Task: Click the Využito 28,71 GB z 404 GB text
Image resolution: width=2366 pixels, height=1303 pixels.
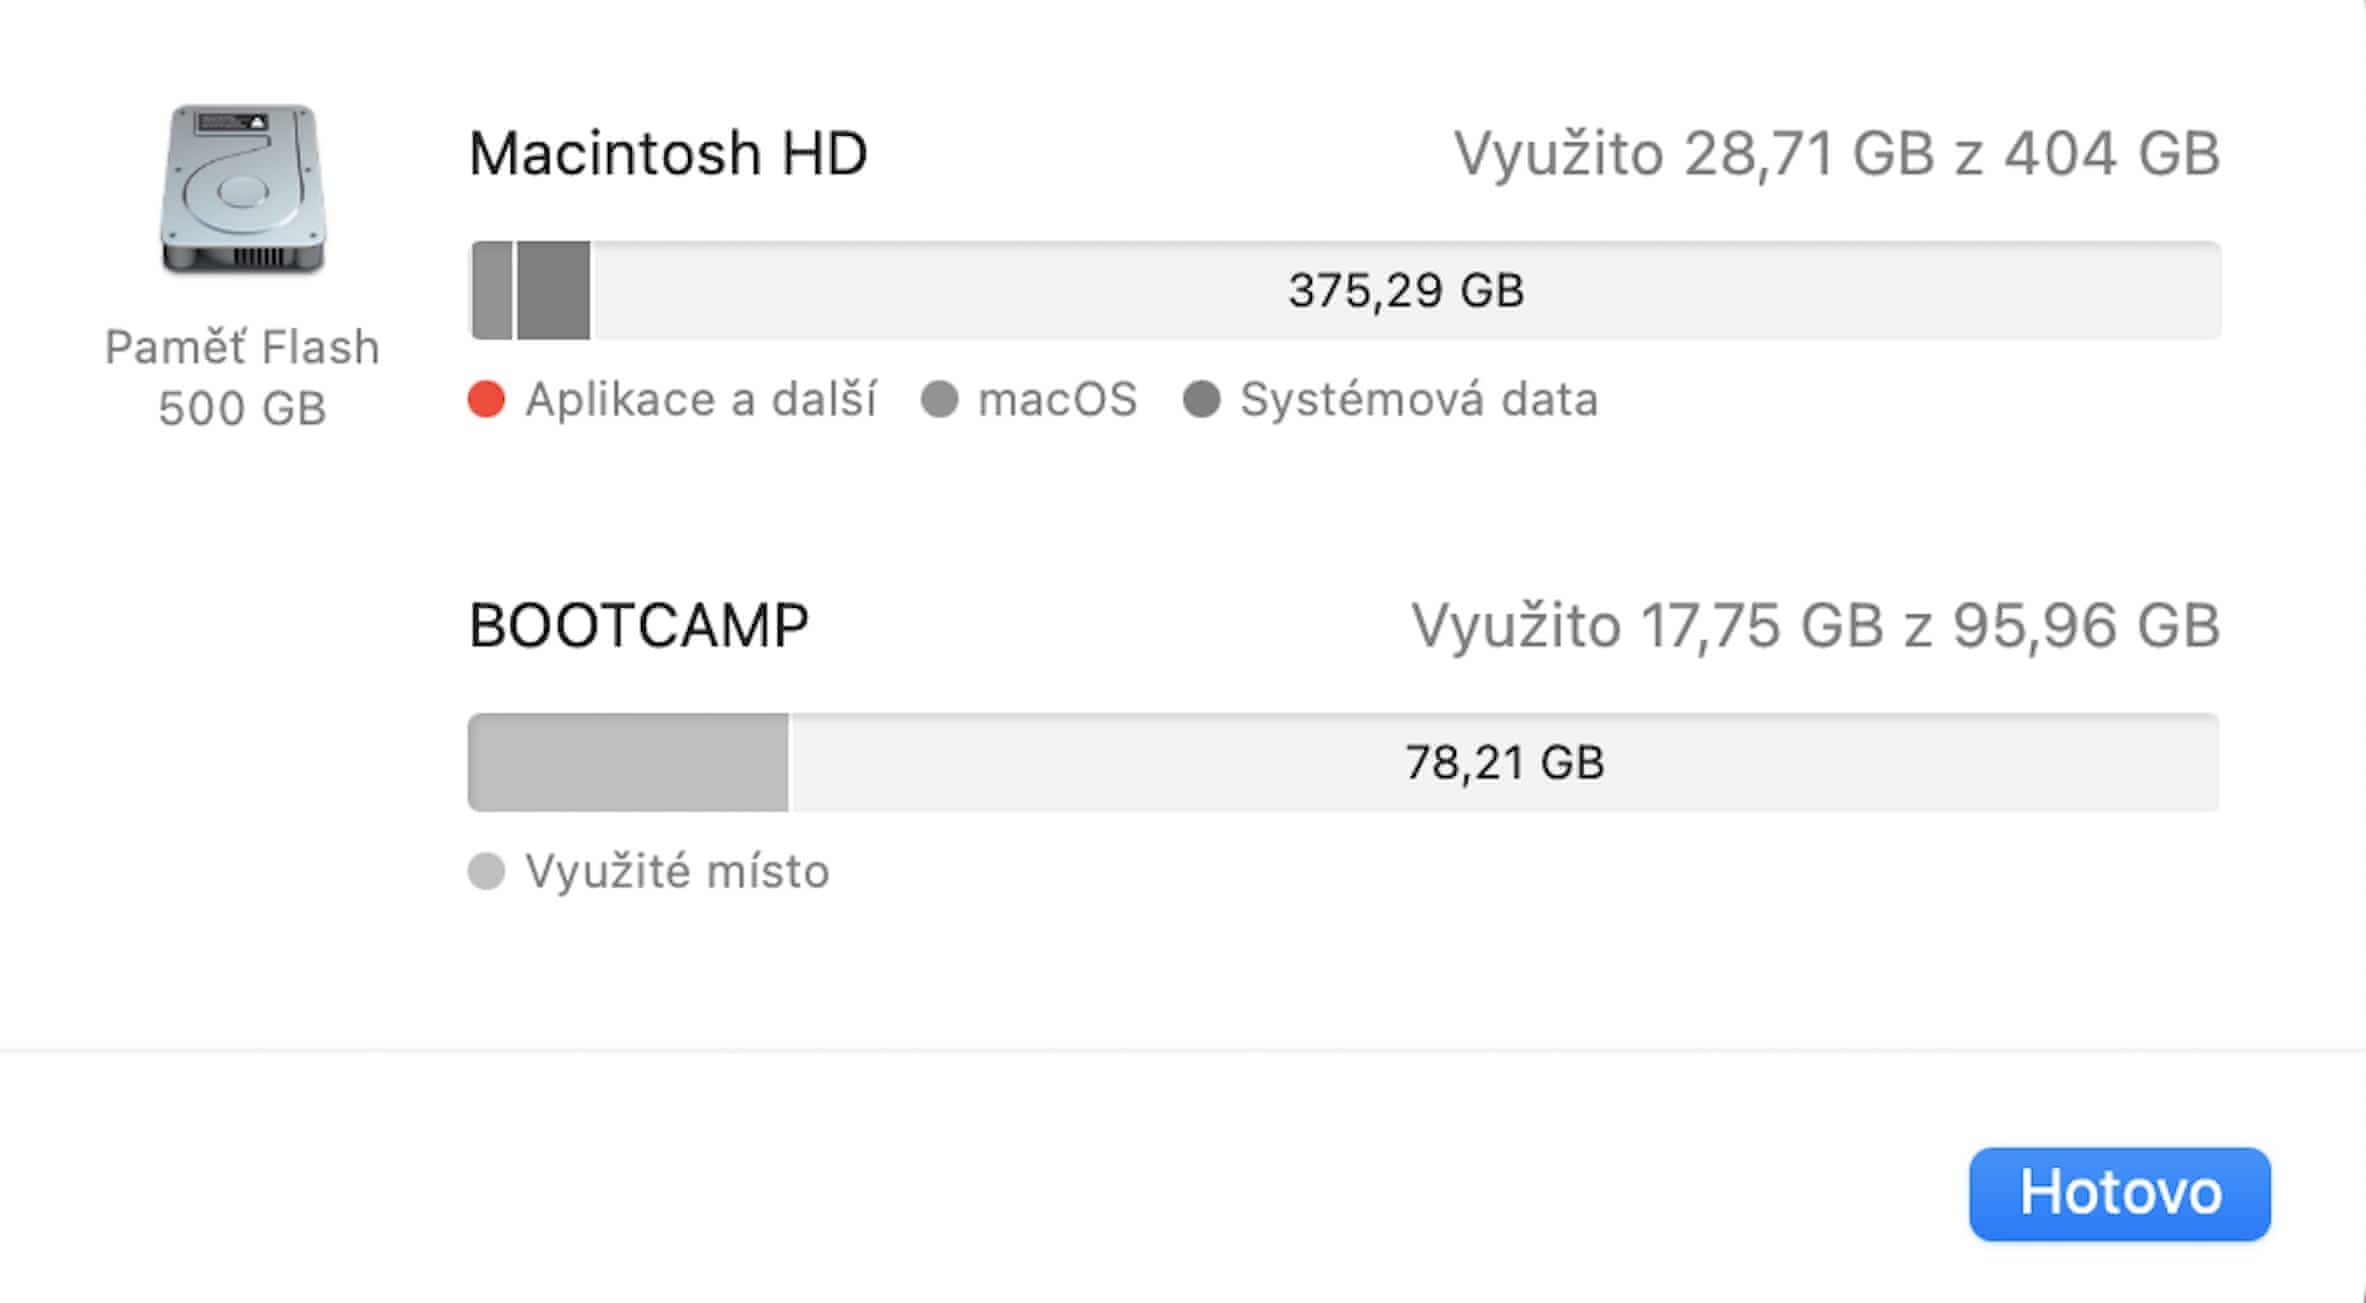Action: pos(1836,154)
